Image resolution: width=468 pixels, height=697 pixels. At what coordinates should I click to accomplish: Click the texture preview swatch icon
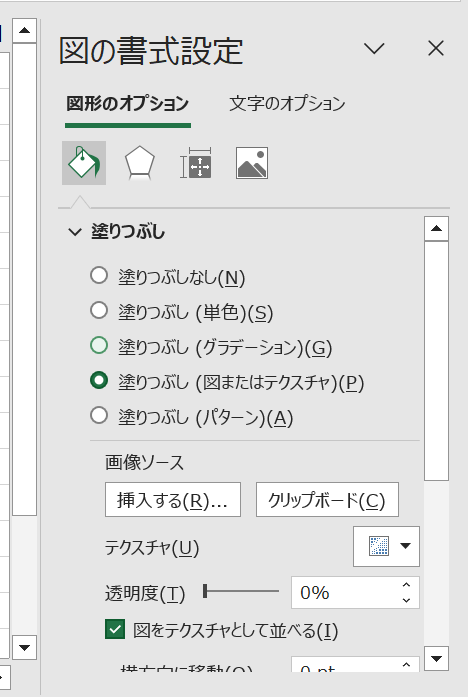(x=379, y=546)
